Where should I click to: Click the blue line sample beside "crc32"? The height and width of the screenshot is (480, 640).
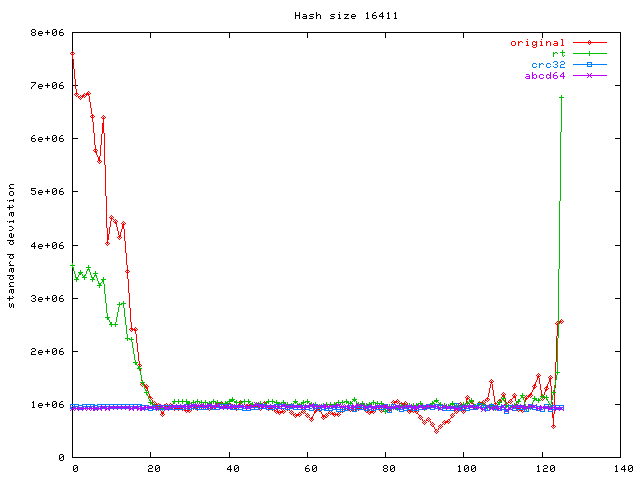coord(589,64)
